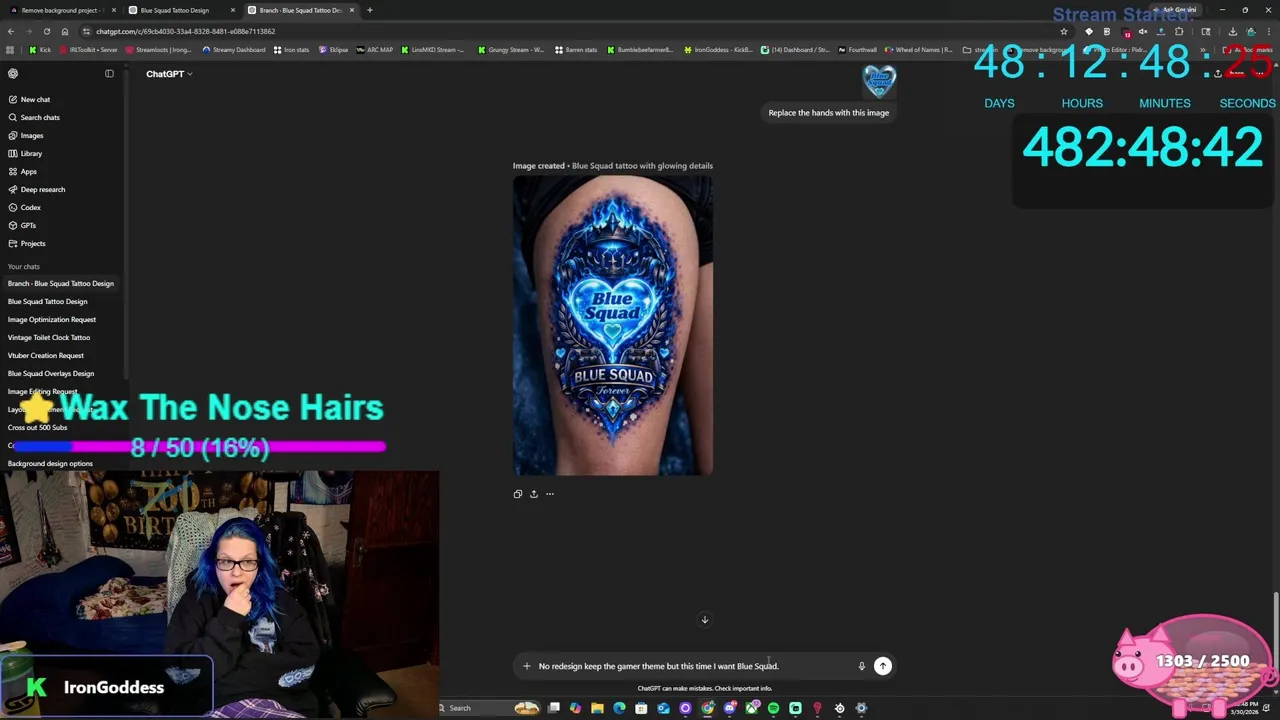Open Fourthwall bookmark

857,49
